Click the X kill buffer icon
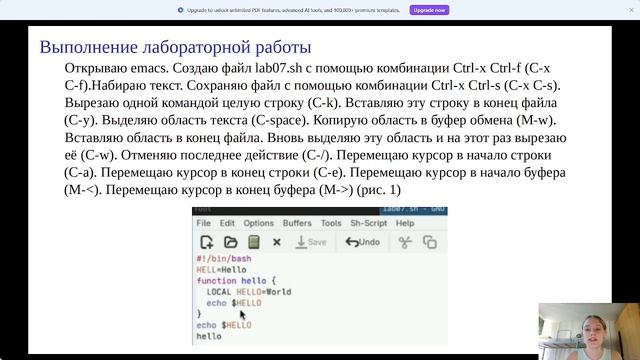This screenshot has height=360, width=640. tap(276, 242)
